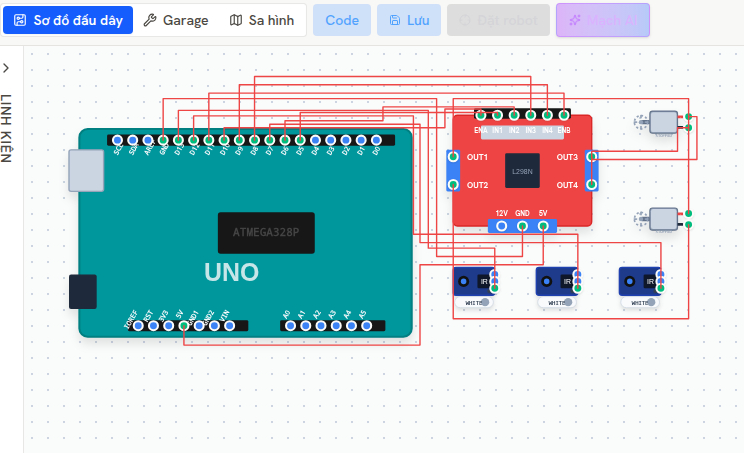The height and width of the screenshot is (453, 744).
Task: Click the A5 analog pin
Action: tap(366, 326)
